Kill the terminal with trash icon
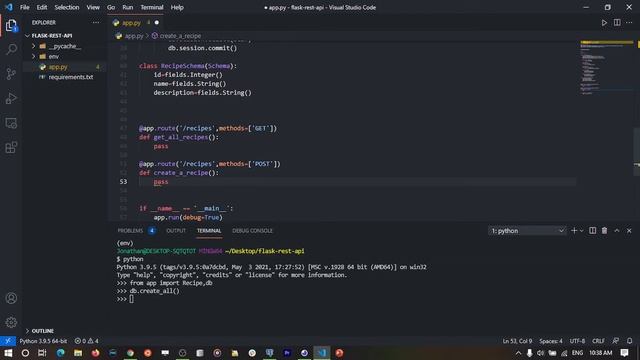Viewport: 640px width, 360px height. (604, 231)
